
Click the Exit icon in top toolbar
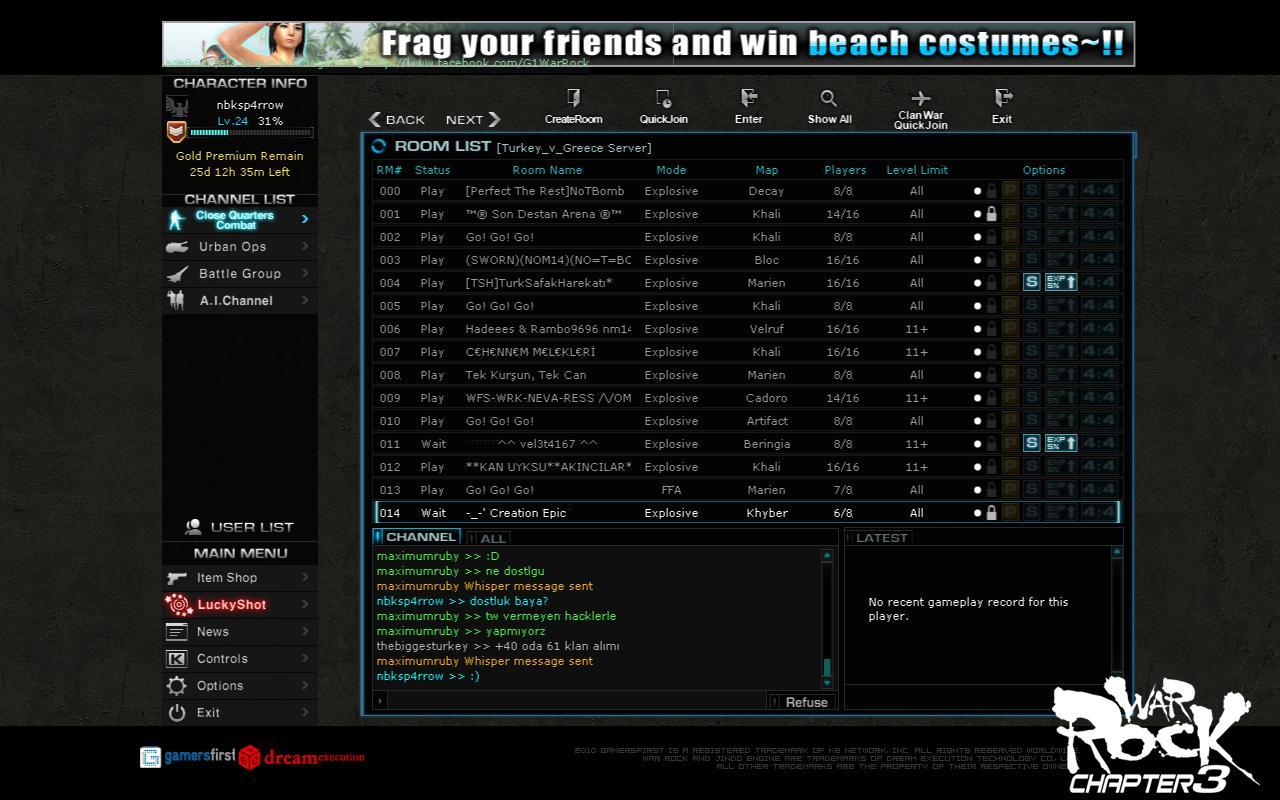point(1002,98)
